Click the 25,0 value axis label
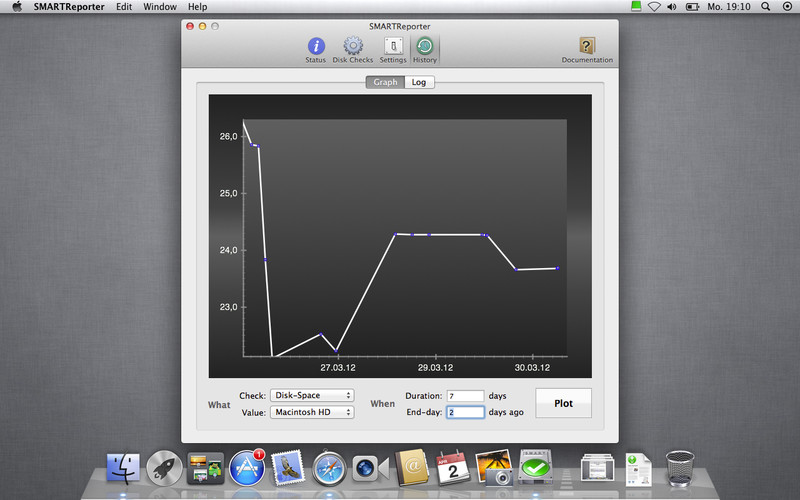Screen dimensions: 800x500 point(229,193)
